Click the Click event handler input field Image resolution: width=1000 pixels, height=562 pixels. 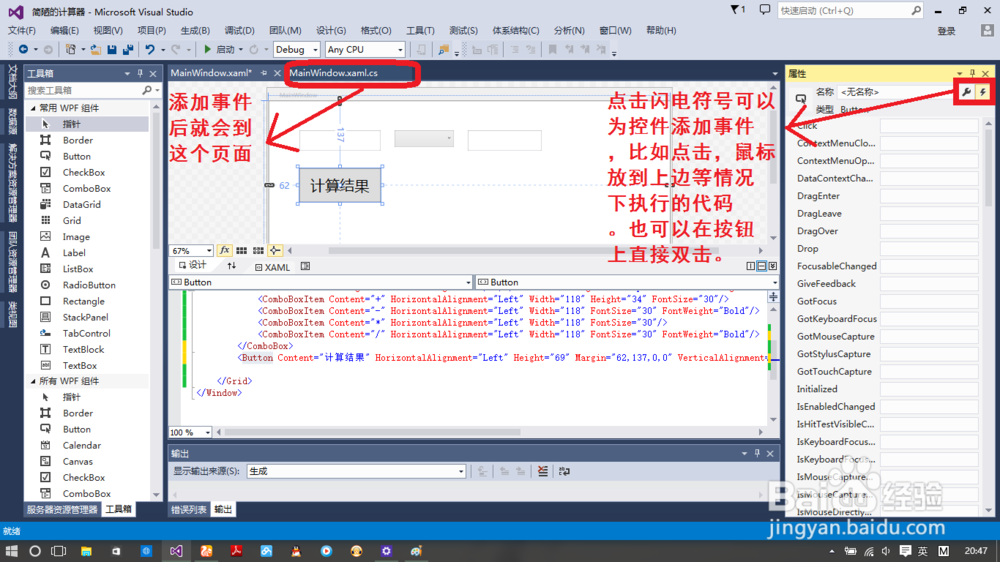coord(929,126)
